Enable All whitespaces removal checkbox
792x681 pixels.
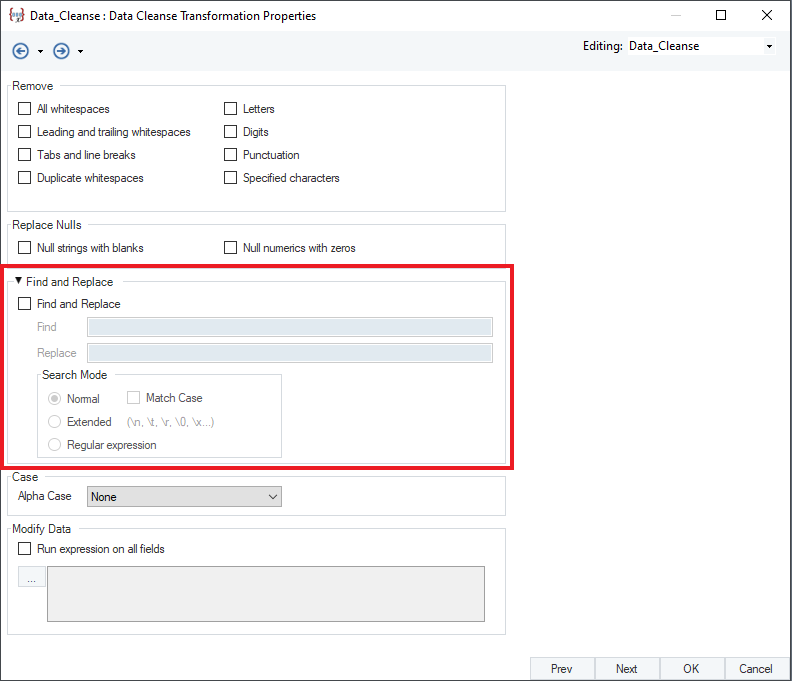(25, 109)
